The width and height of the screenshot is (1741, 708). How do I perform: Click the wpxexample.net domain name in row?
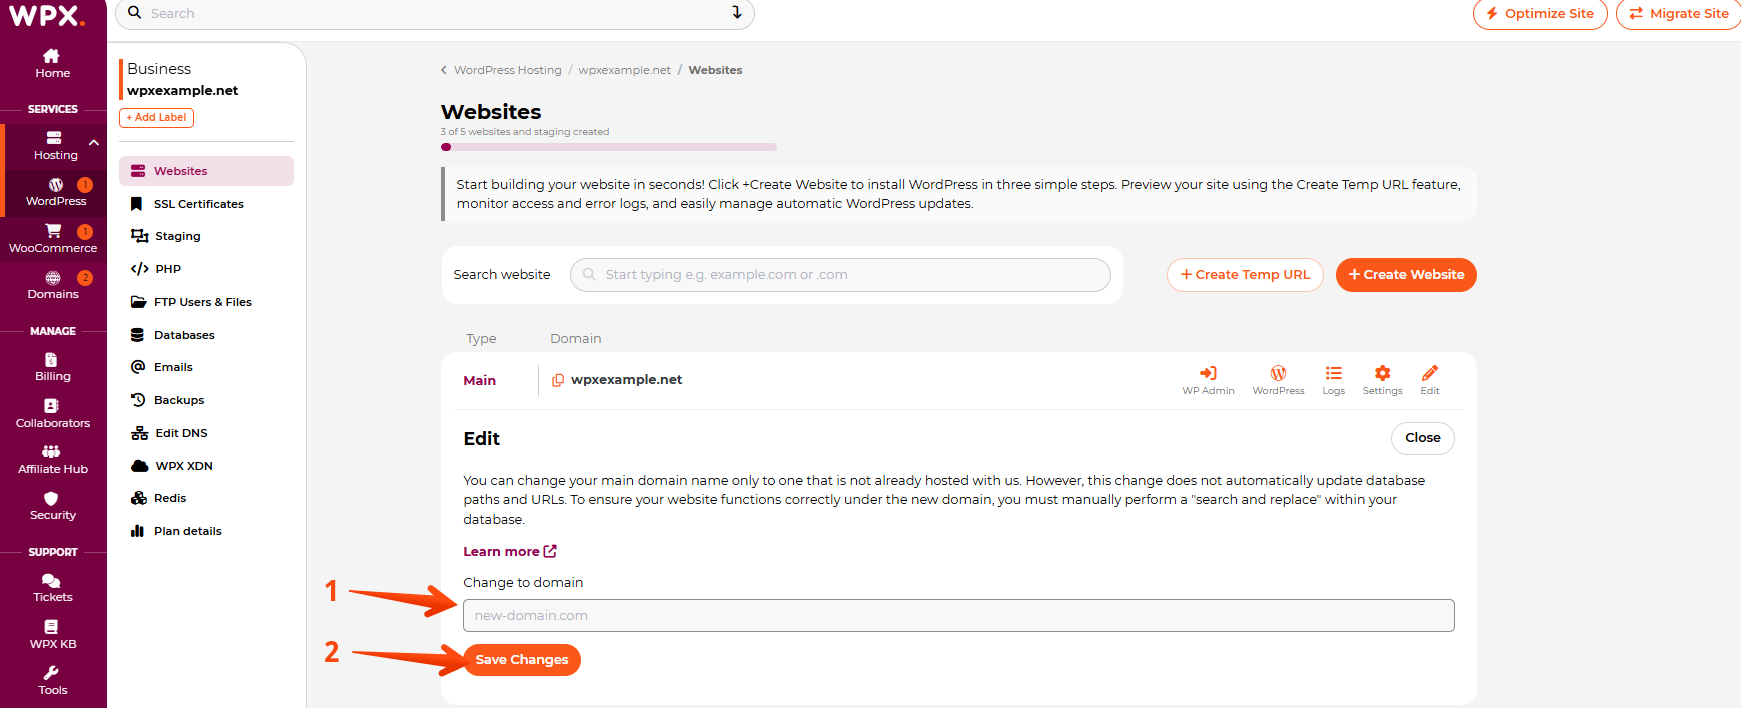coord(626,380)
